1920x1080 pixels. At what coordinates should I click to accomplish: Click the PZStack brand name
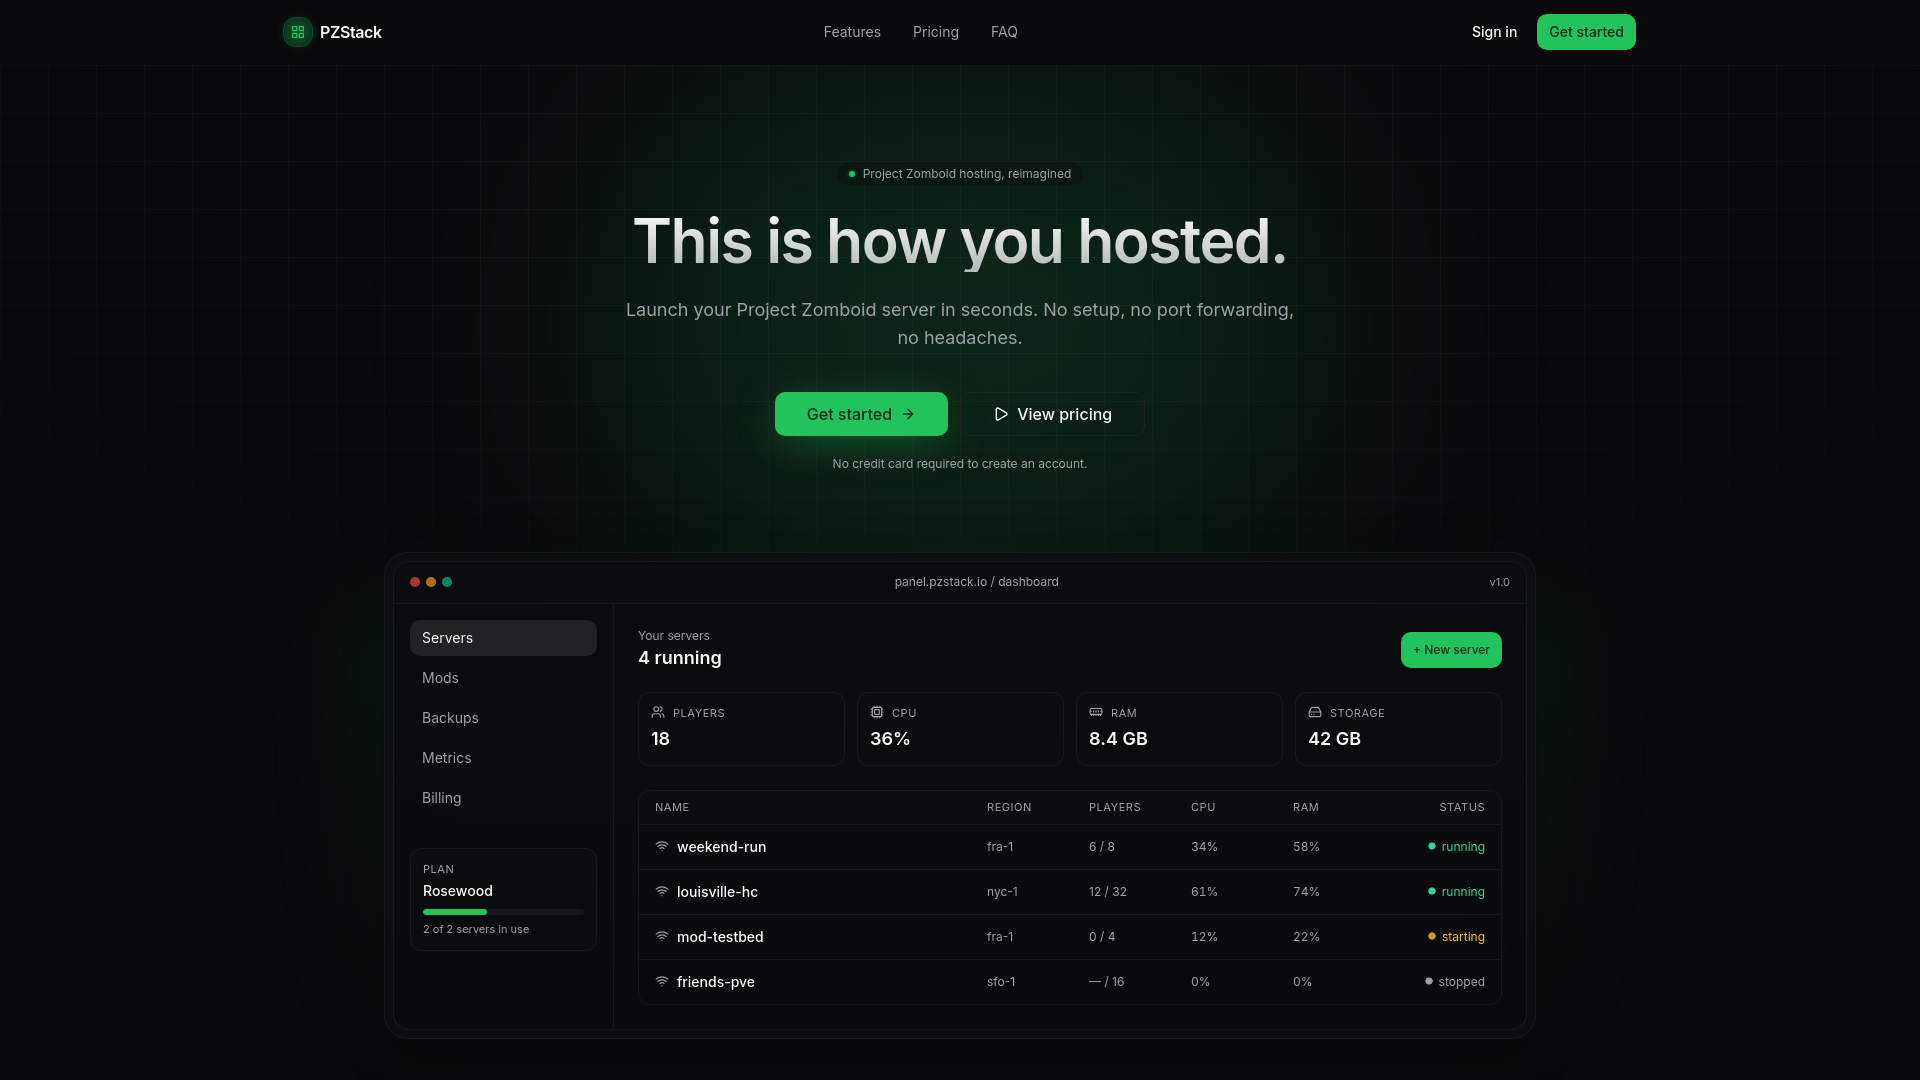click(351, 32)
